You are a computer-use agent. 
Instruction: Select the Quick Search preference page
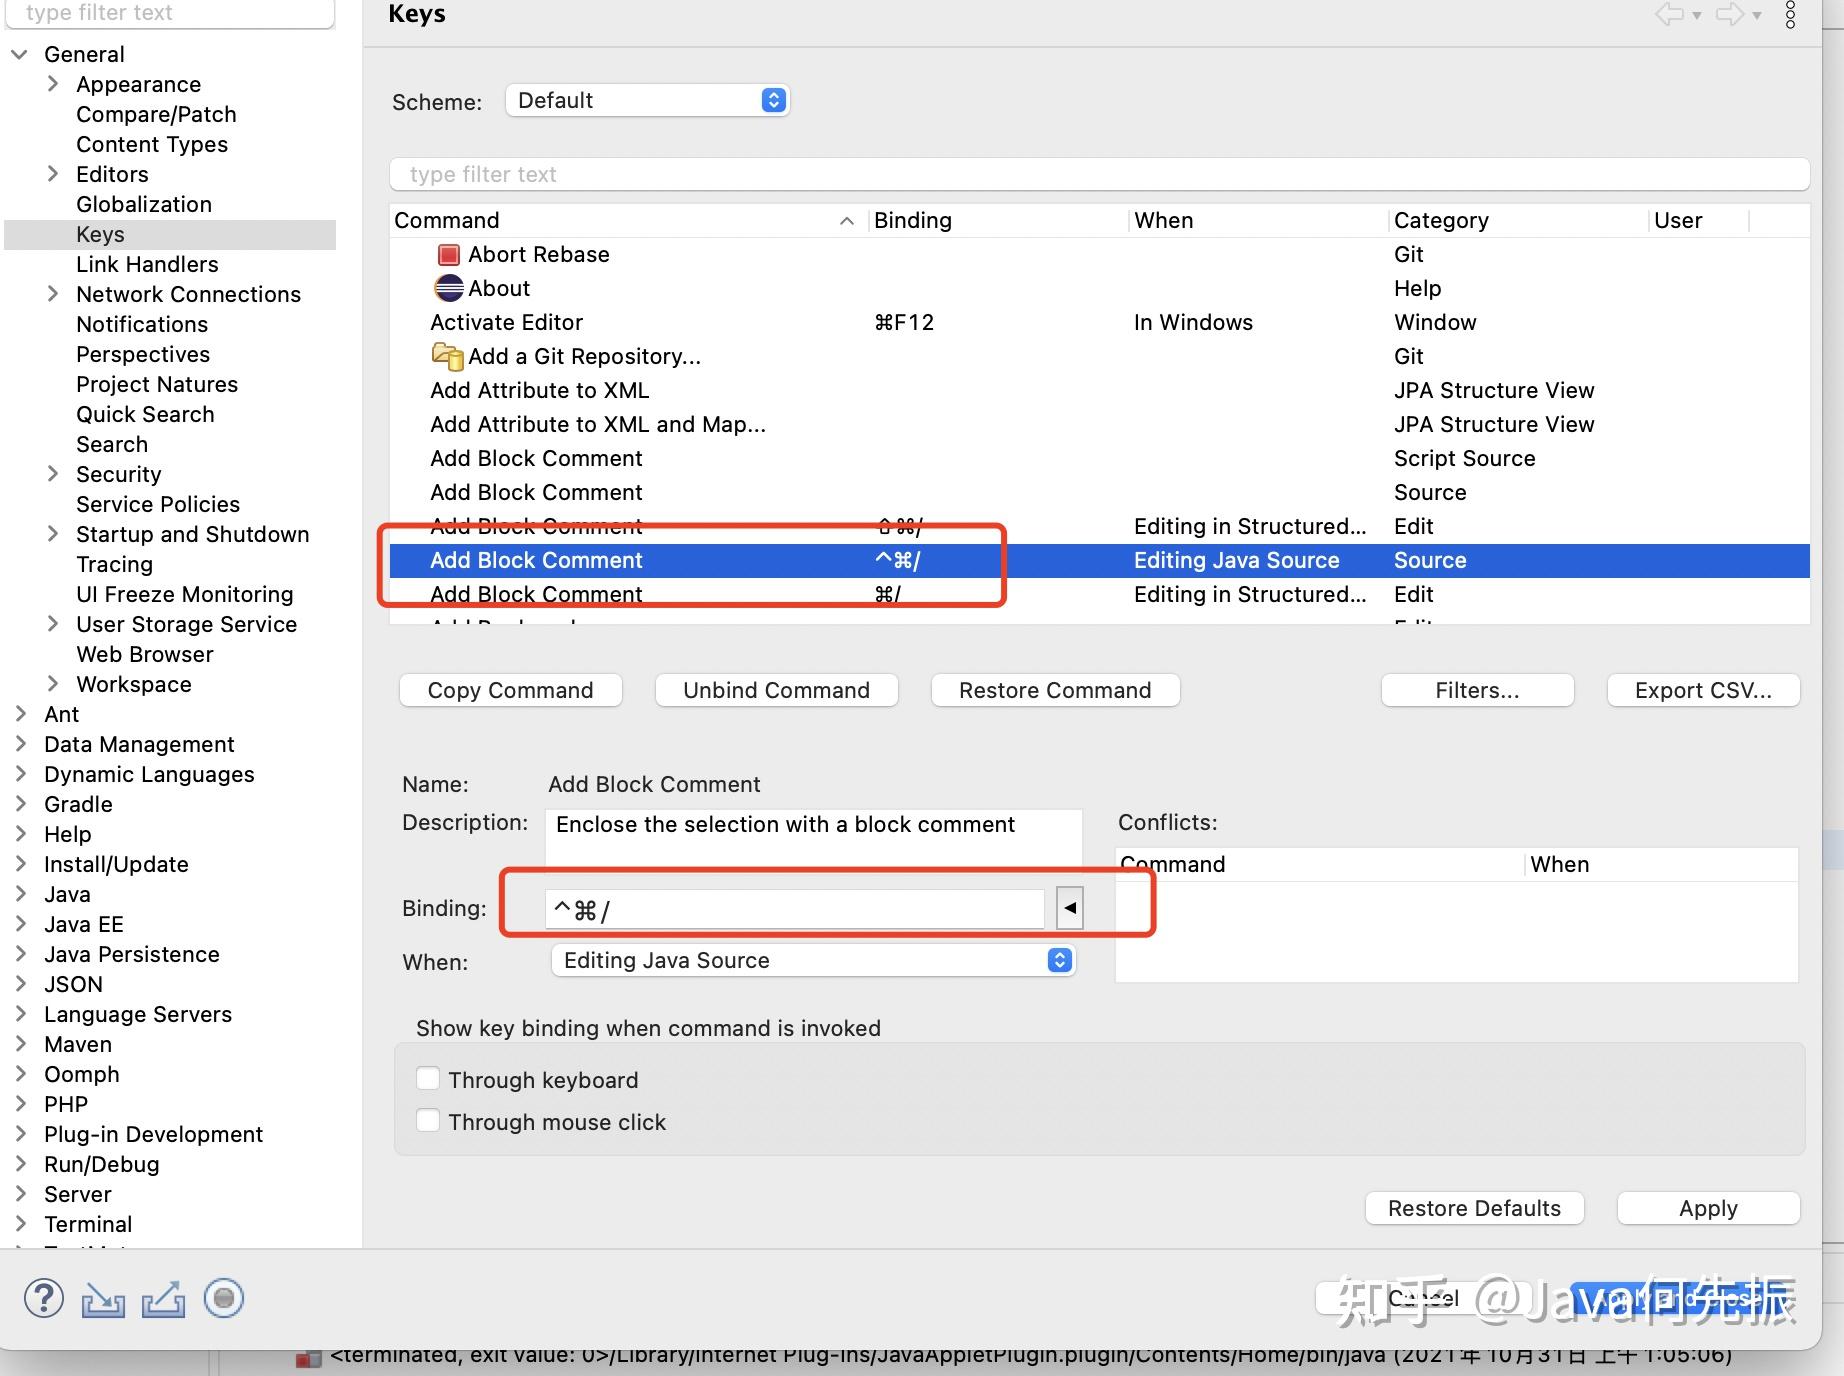point(145,414)
